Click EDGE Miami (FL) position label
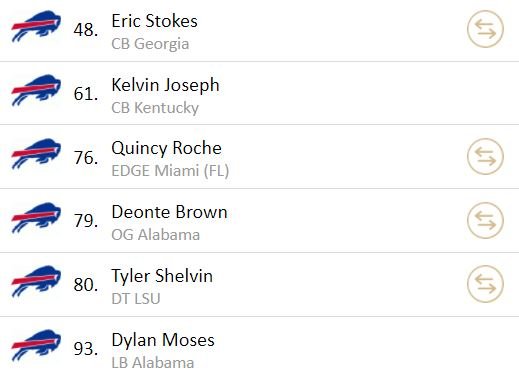This screenshot has height=380, width=519. pyautogui.click(x=170, y=171)
